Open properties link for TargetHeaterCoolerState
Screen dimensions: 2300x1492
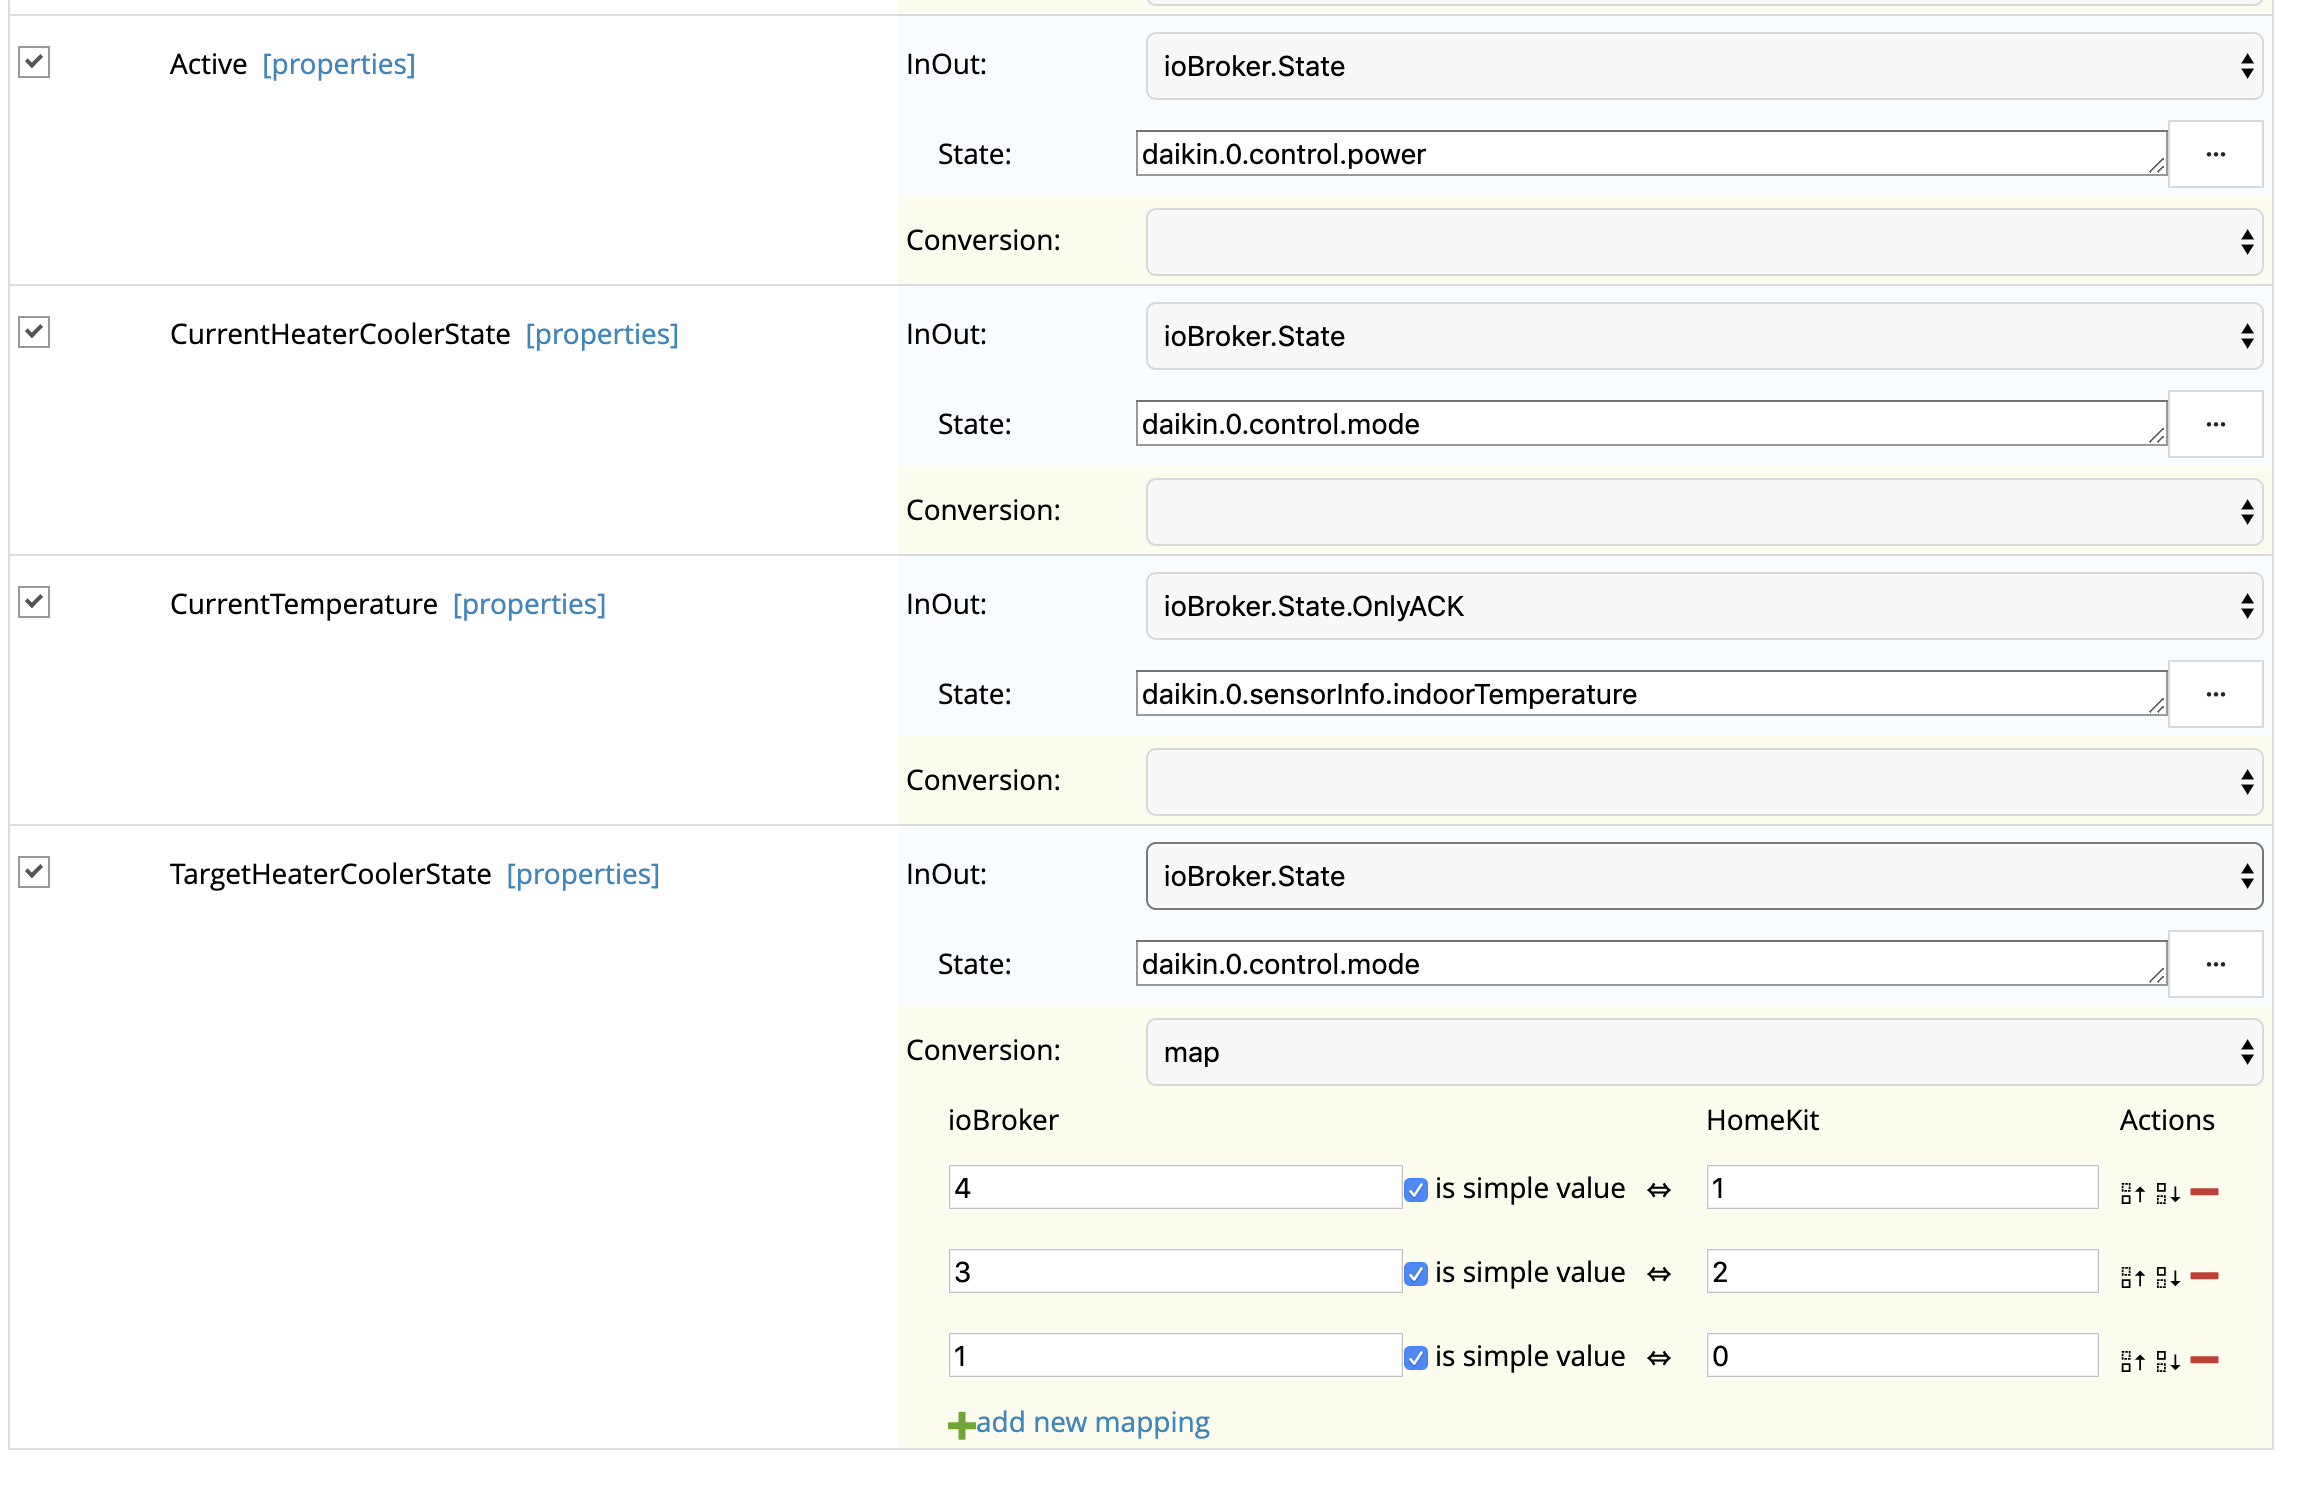(582, 874)
